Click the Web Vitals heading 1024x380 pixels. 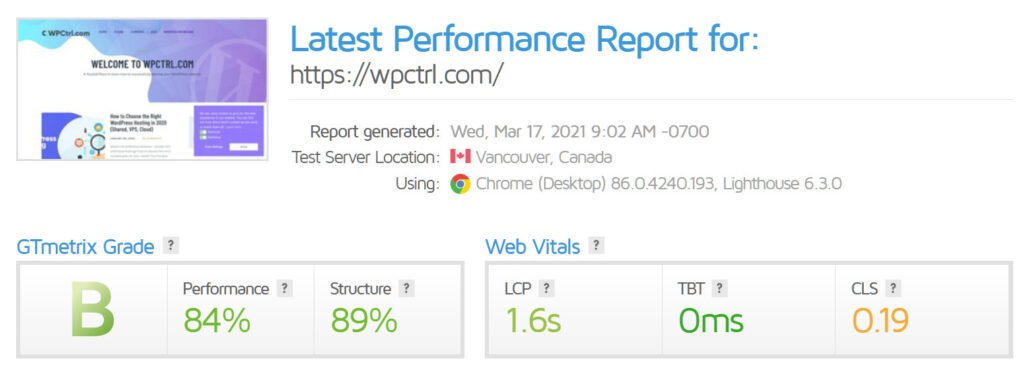[x=532, y=247]
